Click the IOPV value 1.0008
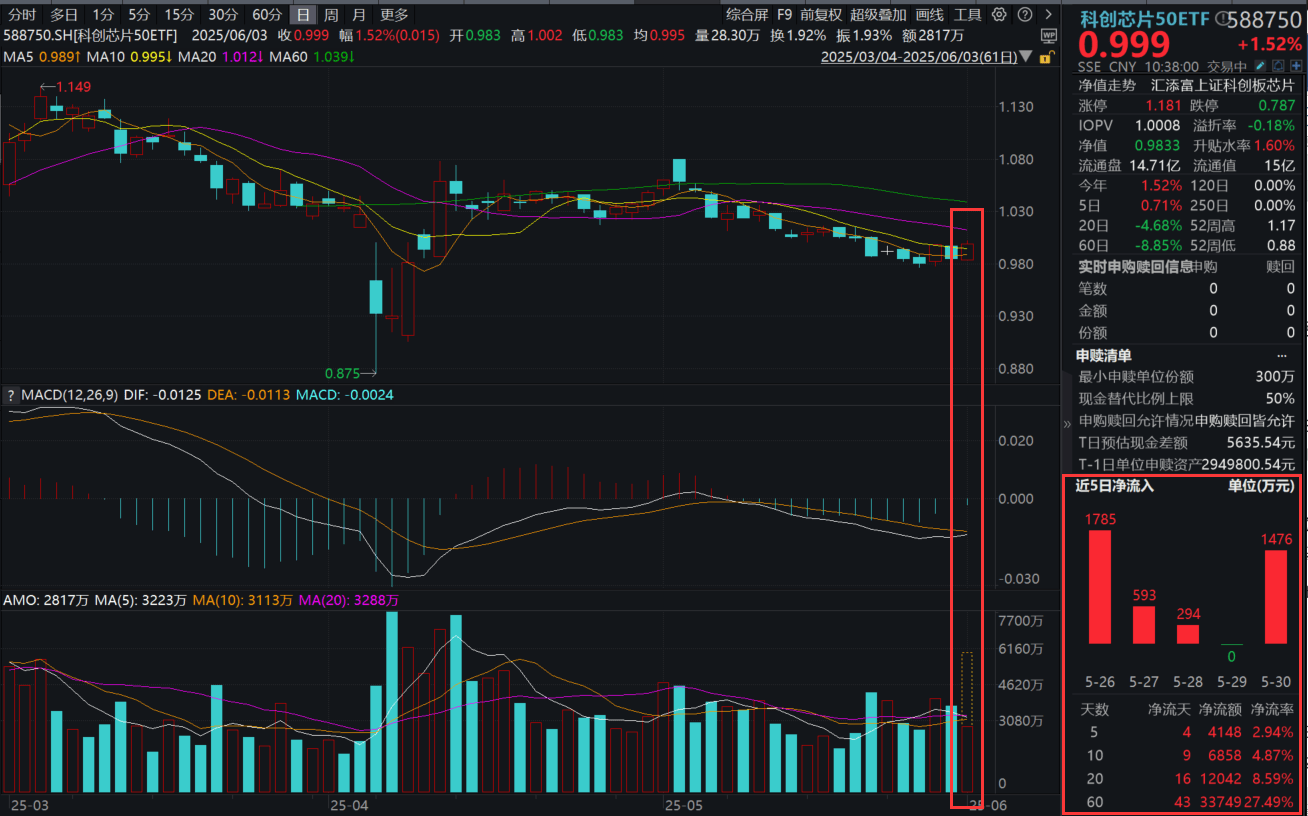This screenshot has height=816, width=1308. pos(1158,126)
